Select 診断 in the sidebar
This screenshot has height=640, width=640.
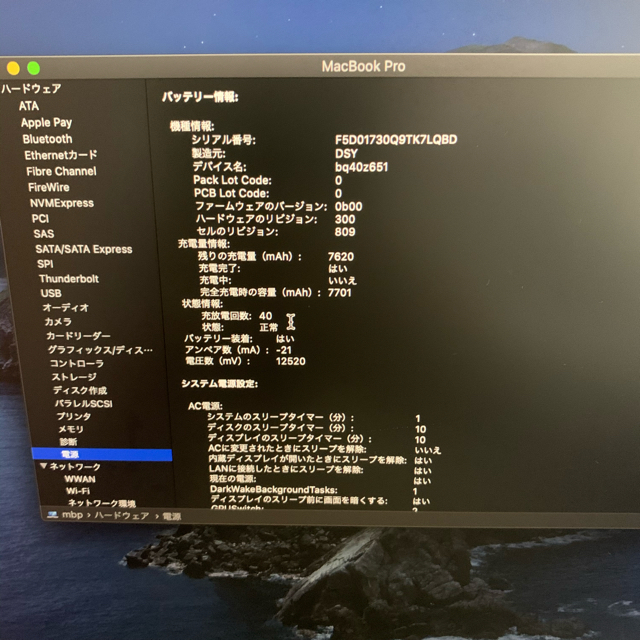[68, 442]
